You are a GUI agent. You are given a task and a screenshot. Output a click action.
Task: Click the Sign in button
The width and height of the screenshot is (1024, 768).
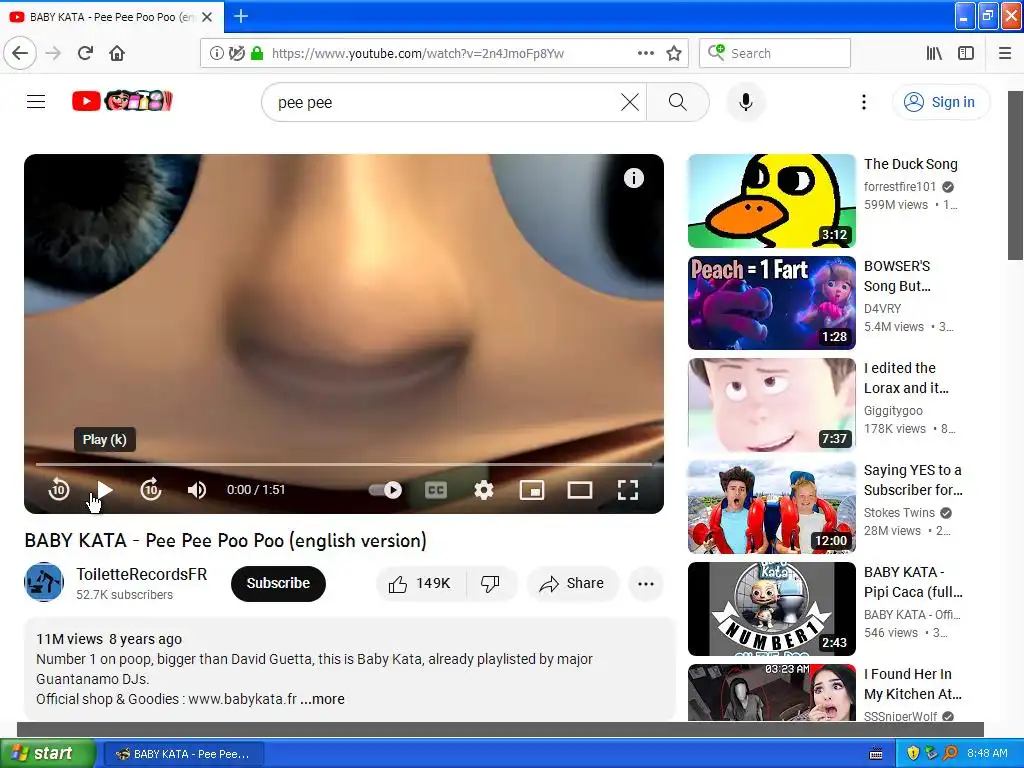point(940,103)
